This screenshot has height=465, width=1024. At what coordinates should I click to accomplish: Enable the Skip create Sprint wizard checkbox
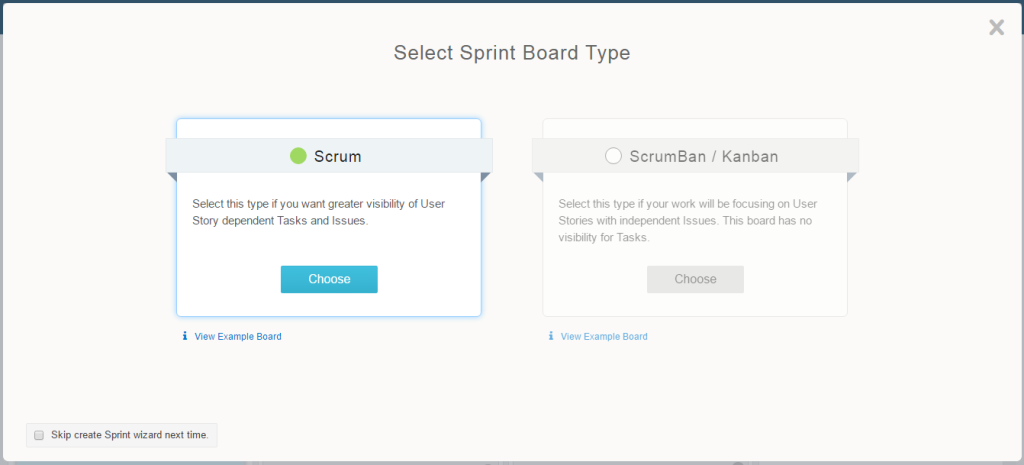click(39, 435)
